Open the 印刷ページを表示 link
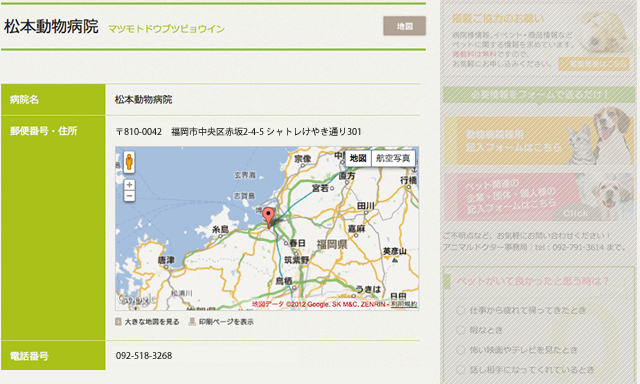The width and height of the screenshot is (640, 384). [226, 322]
